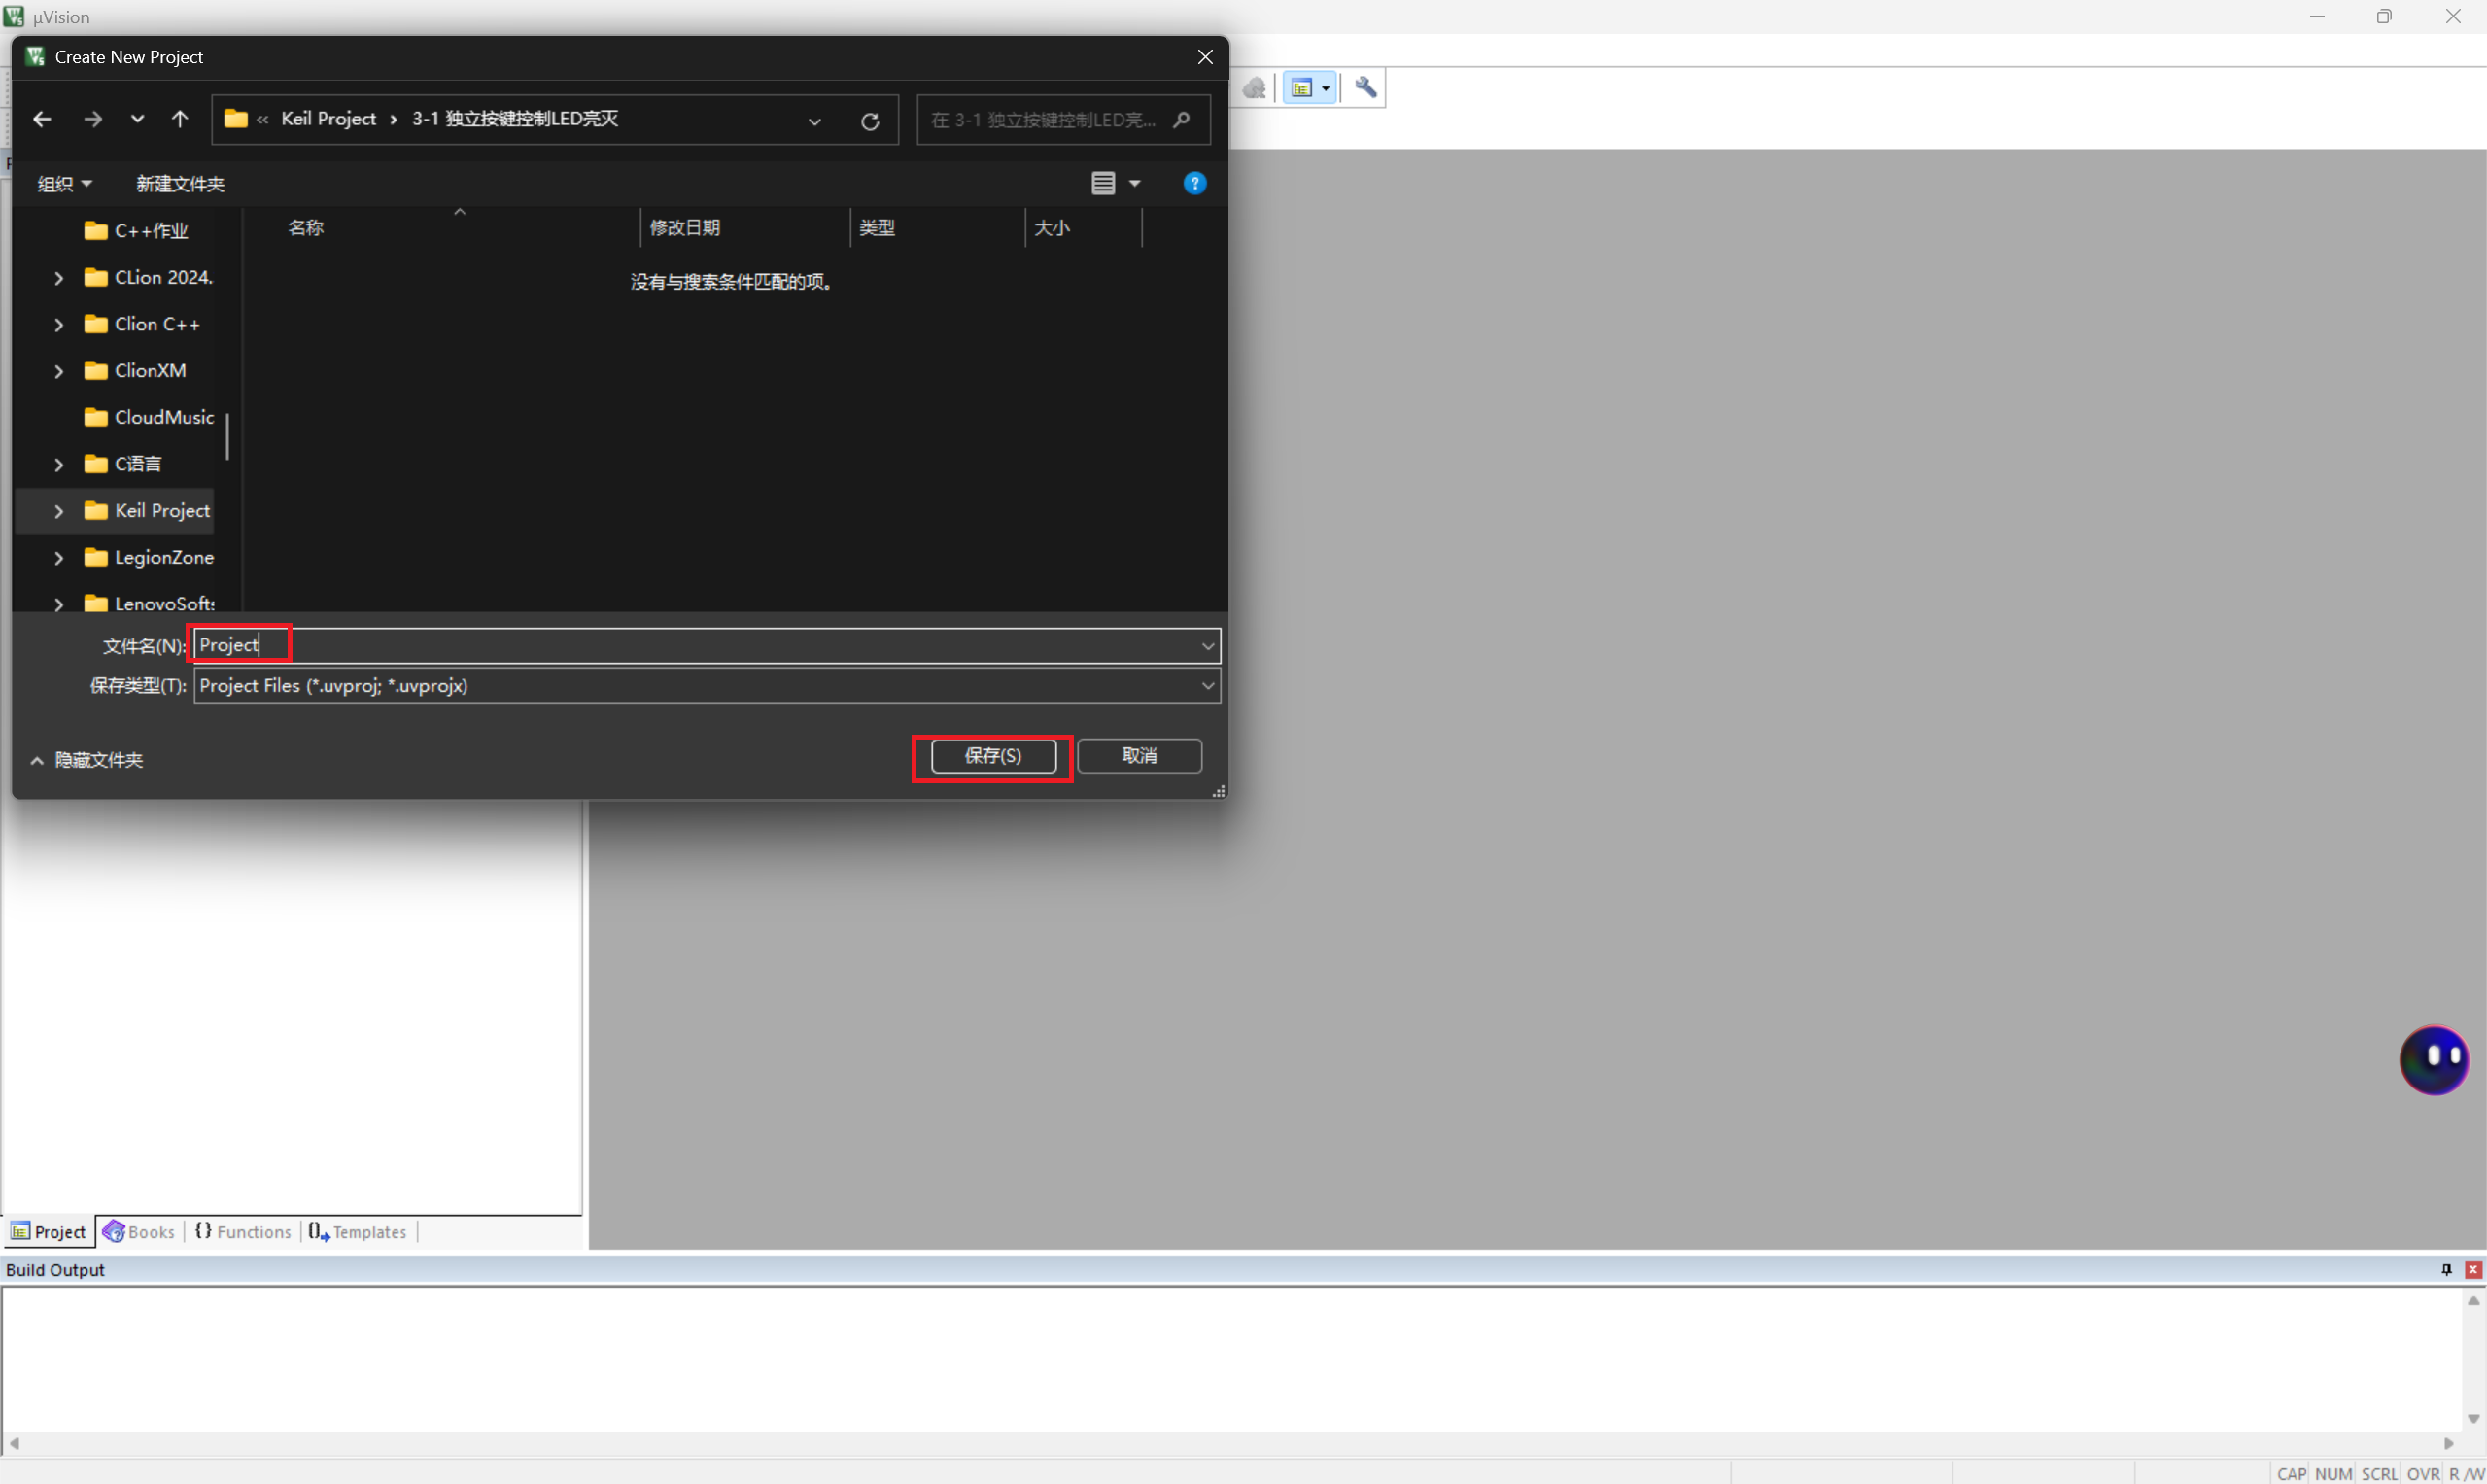This screenshot has height=1484, width=2487.
Task: Switch to the Books tab
Action: click(x=140, y=1232)
